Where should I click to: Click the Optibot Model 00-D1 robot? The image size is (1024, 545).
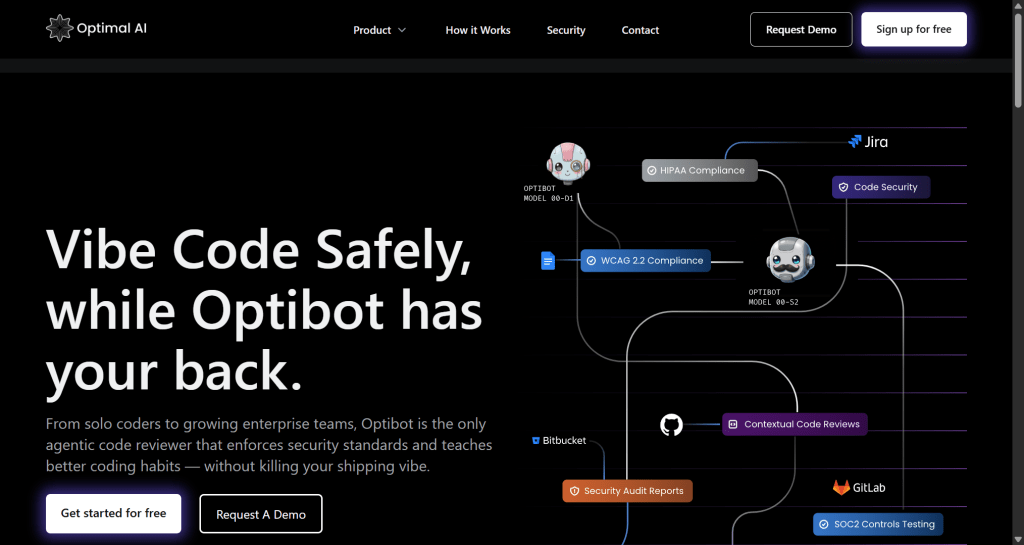point(568,163)
